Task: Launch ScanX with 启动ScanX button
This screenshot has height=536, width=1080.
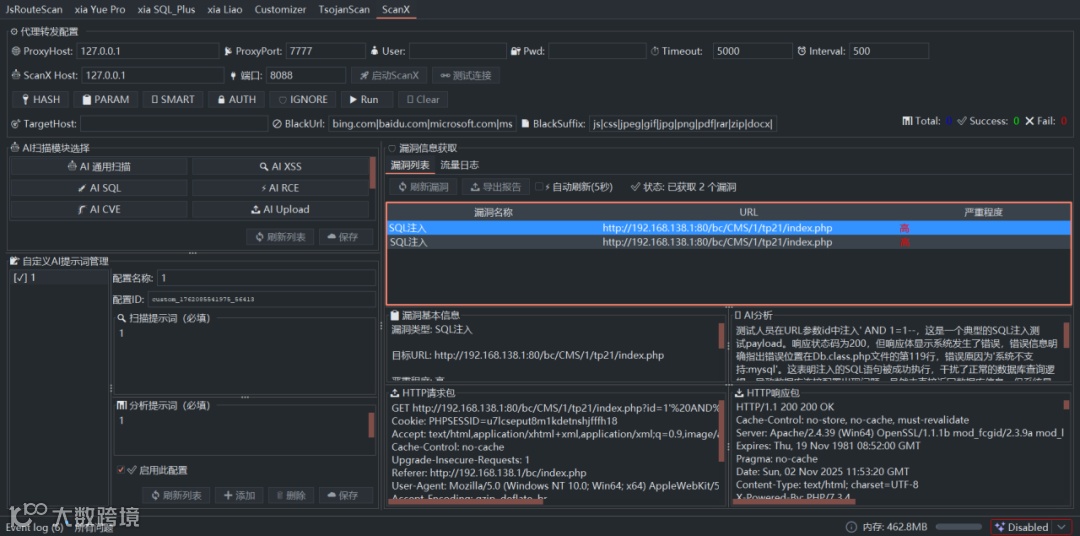Action: (389, 75)
